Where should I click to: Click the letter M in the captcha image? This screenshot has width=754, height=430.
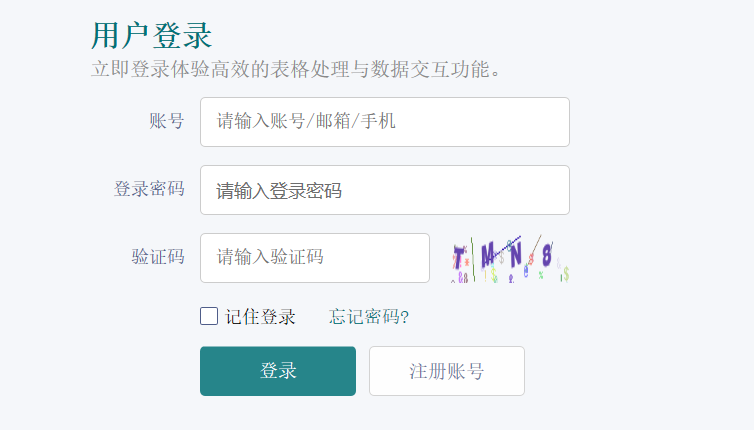tap(487, 255)
